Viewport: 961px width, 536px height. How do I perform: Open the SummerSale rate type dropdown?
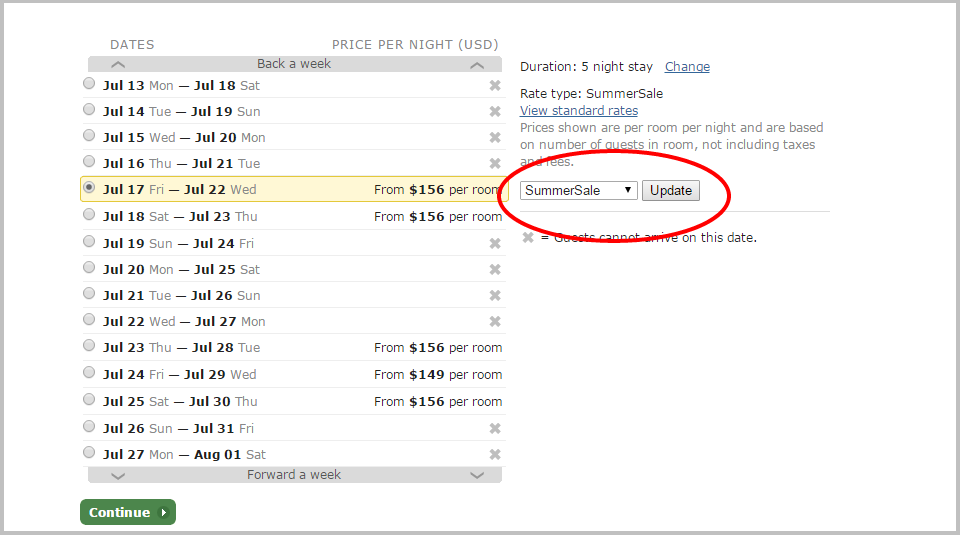point(579,190)
